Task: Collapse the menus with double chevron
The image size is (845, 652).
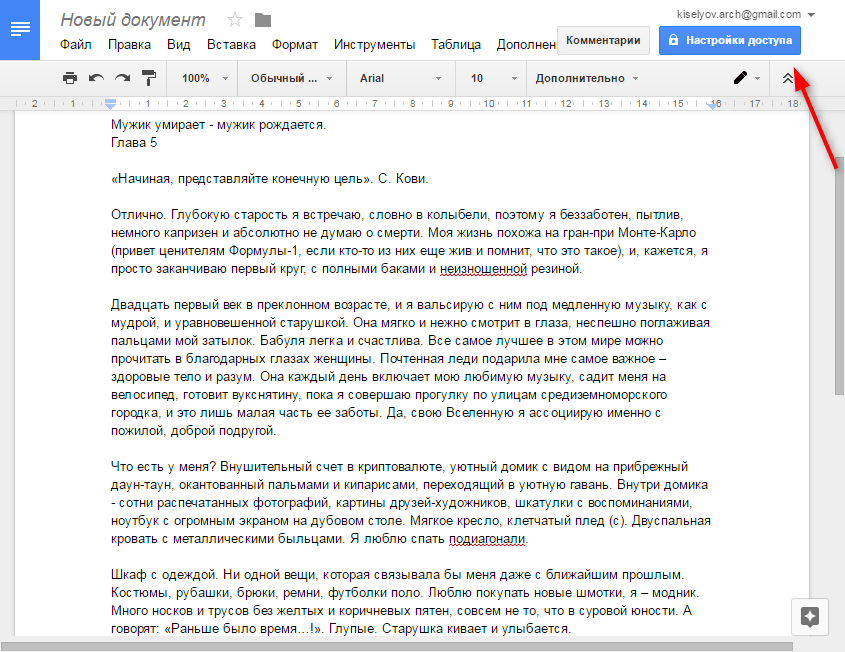Action: (788, 78)
